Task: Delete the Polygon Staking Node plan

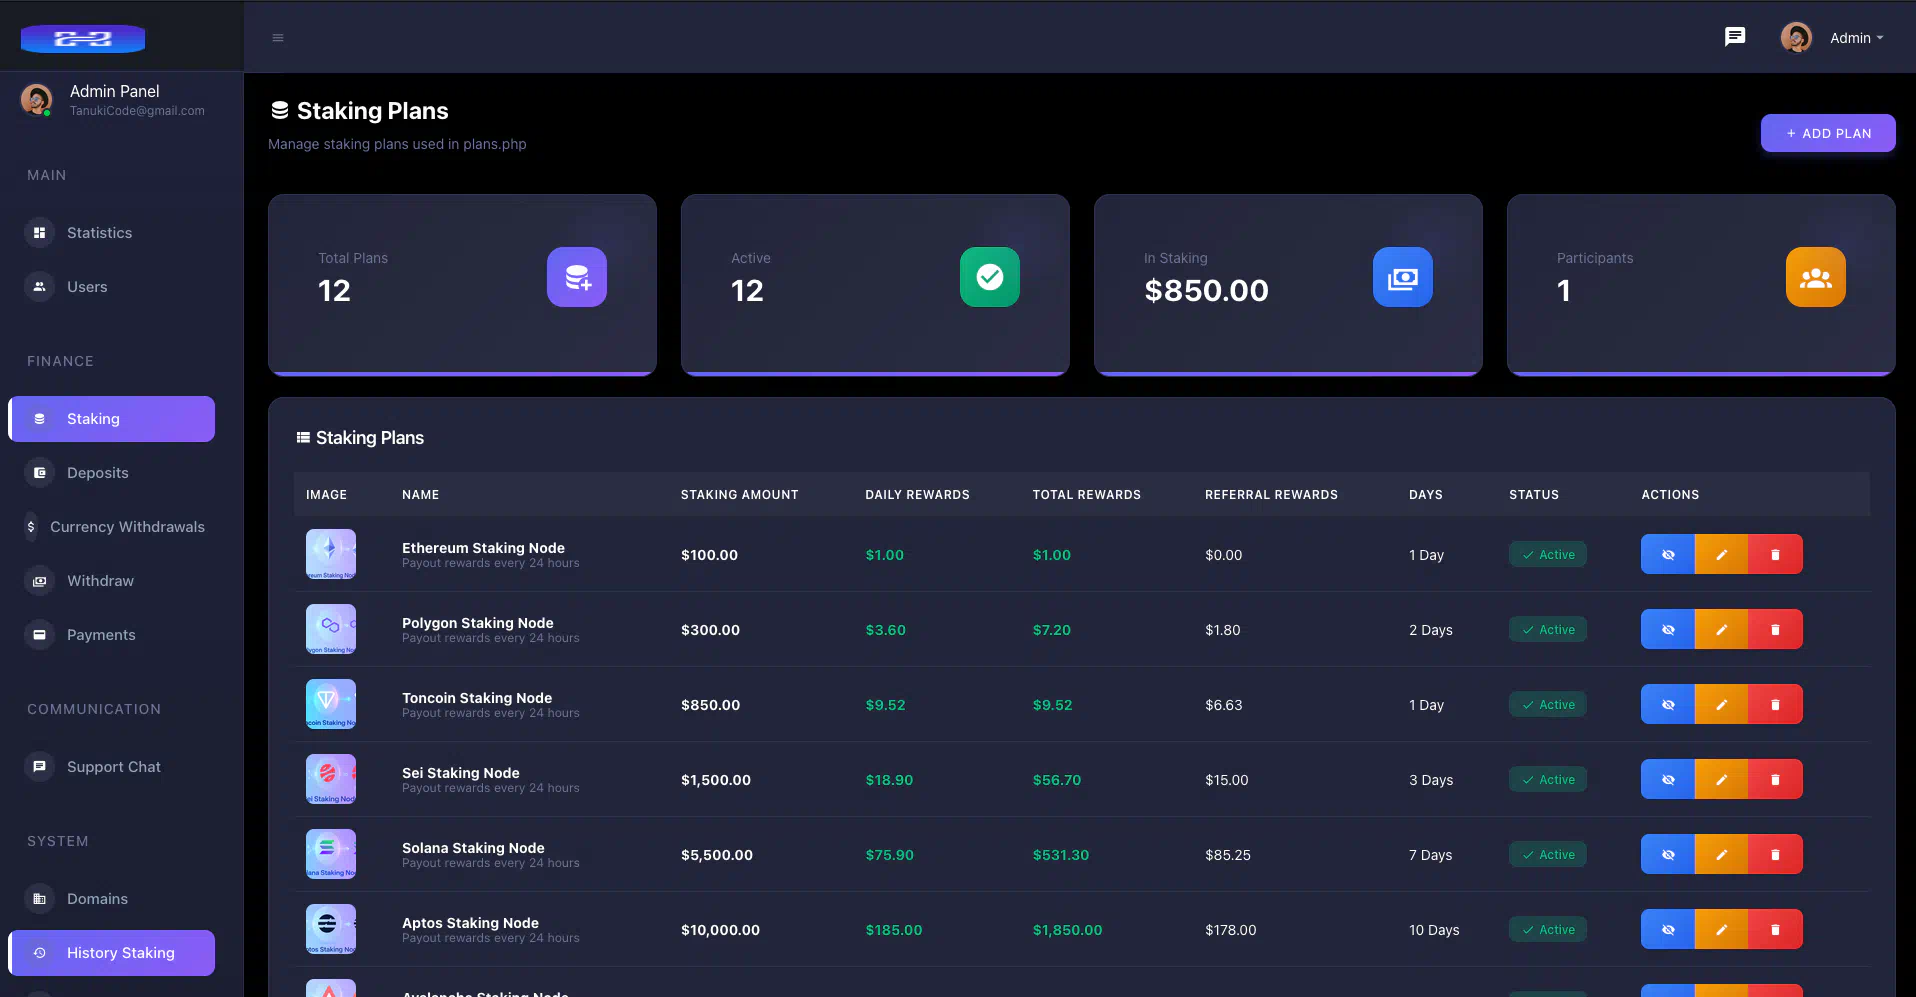Action: click(x=1775, y=629)
